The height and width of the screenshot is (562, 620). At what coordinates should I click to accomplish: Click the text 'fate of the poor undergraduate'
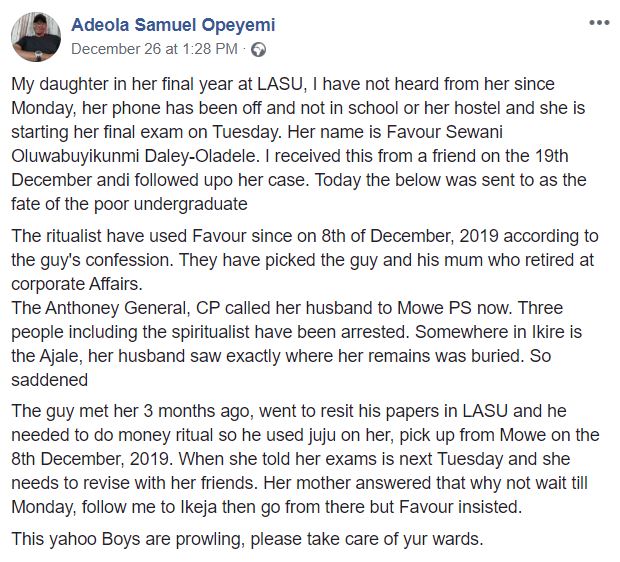coord(129,204)
